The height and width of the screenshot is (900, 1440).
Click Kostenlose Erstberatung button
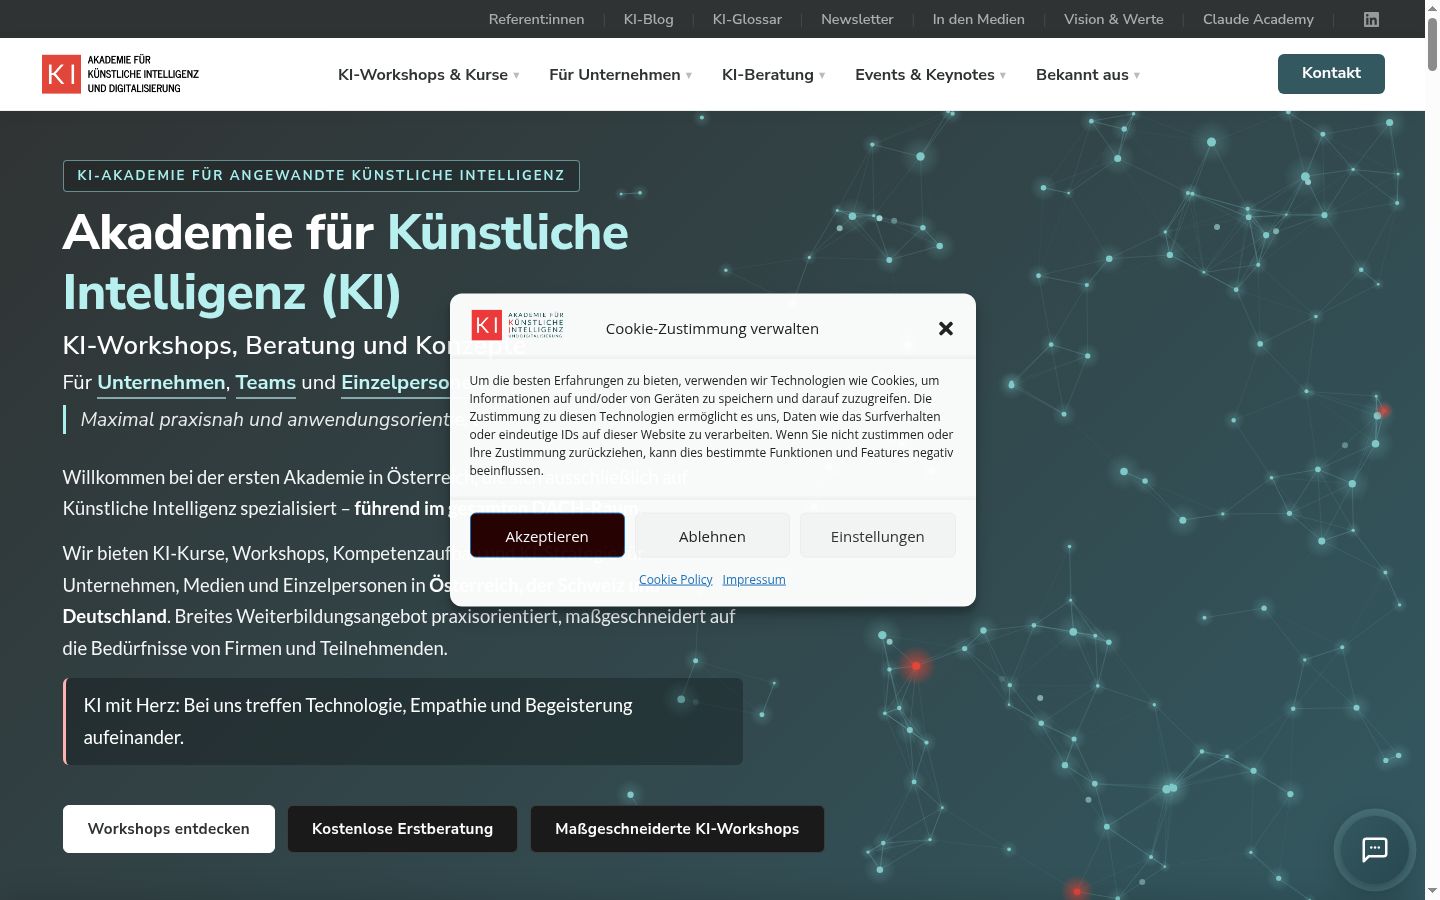402,829
